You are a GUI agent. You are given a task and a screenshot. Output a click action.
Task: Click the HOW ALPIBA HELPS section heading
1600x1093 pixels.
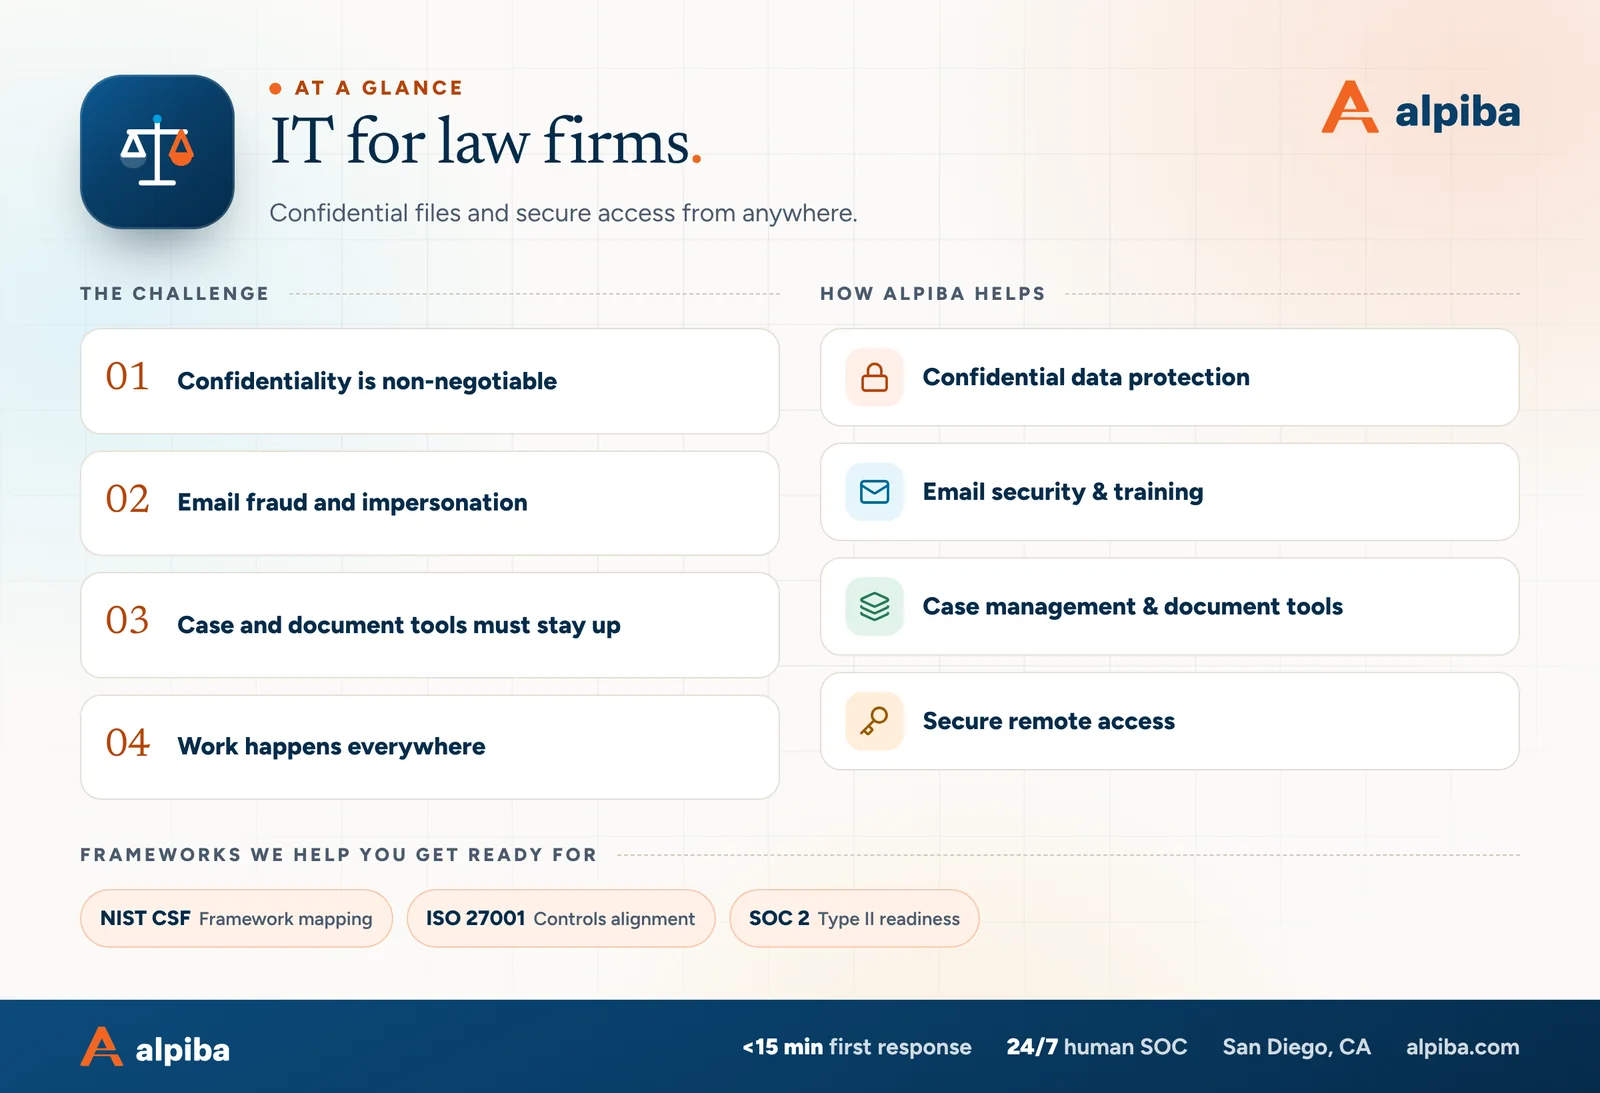tap(933, 294)
